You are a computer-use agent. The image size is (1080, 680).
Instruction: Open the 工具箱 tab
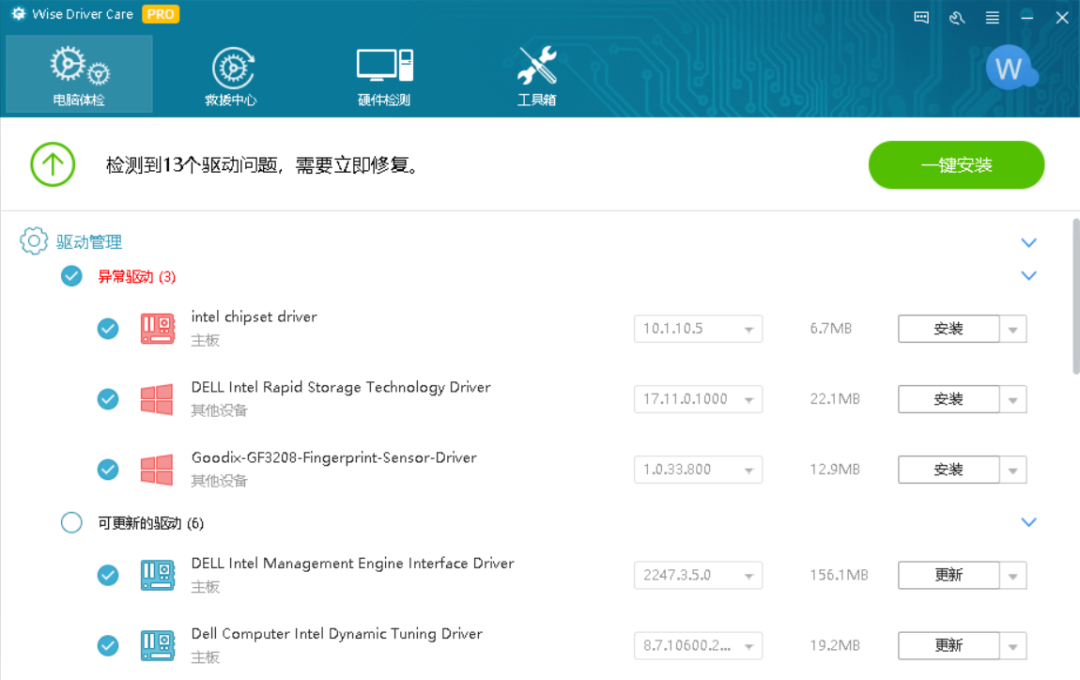(537, 74)
